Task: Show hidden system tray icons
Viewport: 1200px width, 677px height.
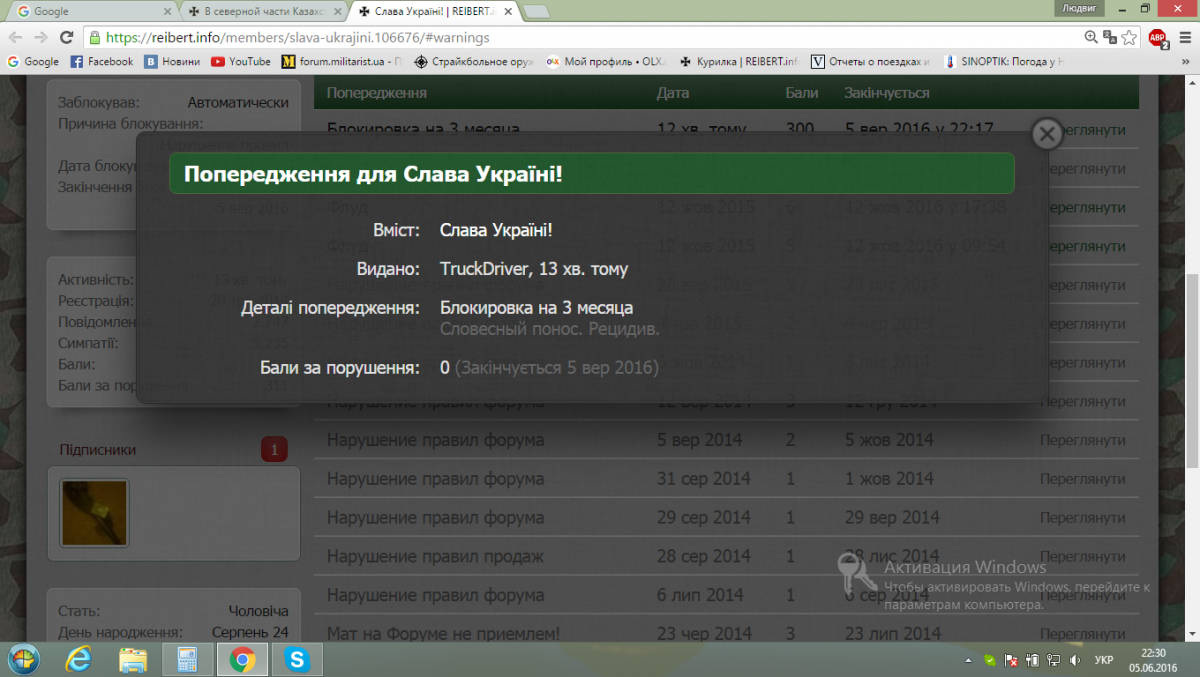Action: click(968, 660)
